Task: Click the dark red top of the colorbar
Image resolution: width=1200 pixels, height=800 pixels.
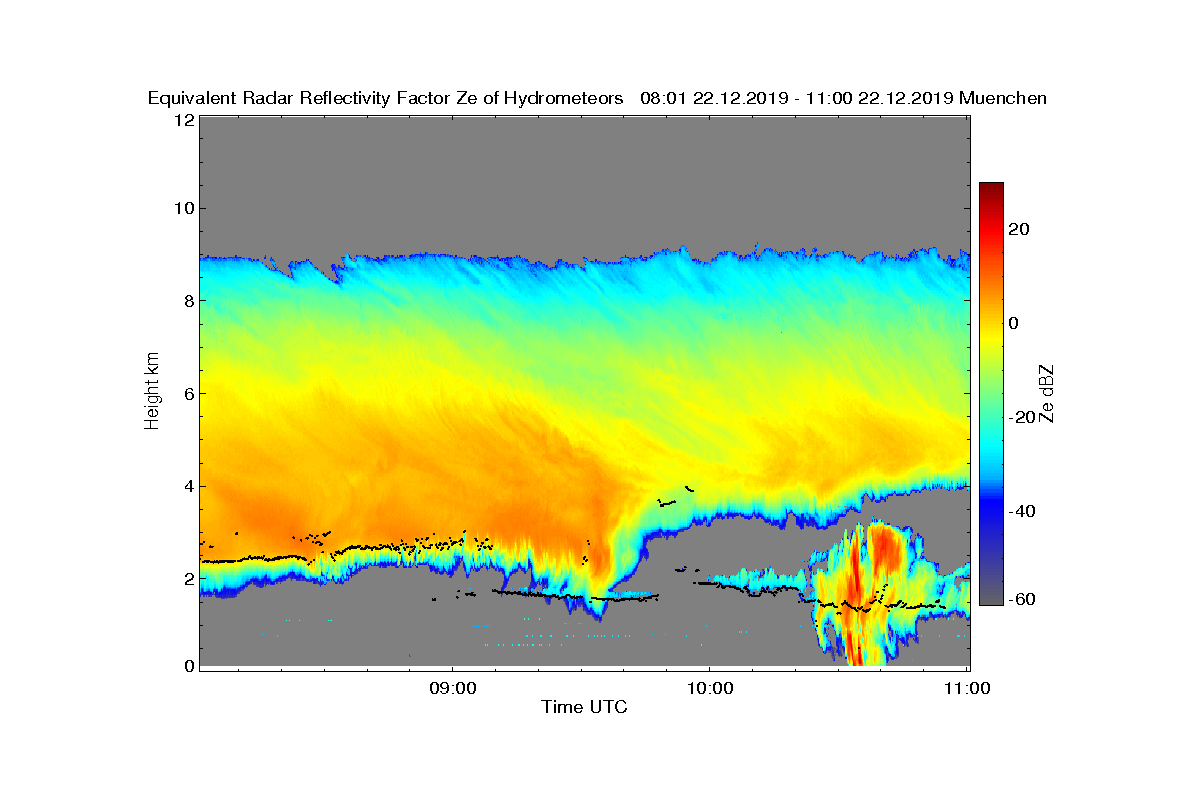Action: tap(991, 190)
